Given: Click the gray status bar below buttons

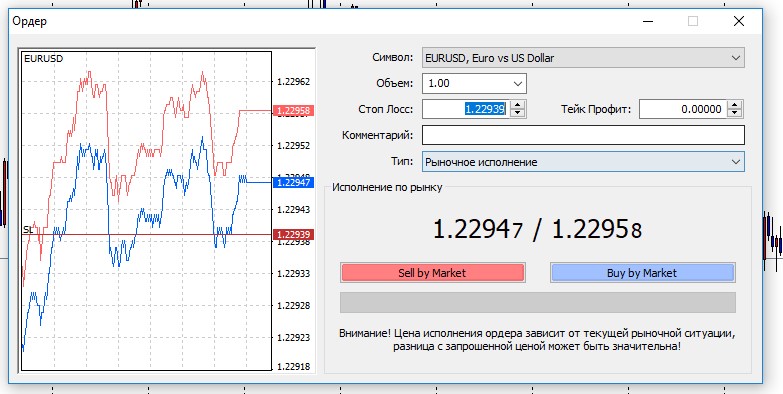Looking at the screenshot, I should tap(538, 303).
